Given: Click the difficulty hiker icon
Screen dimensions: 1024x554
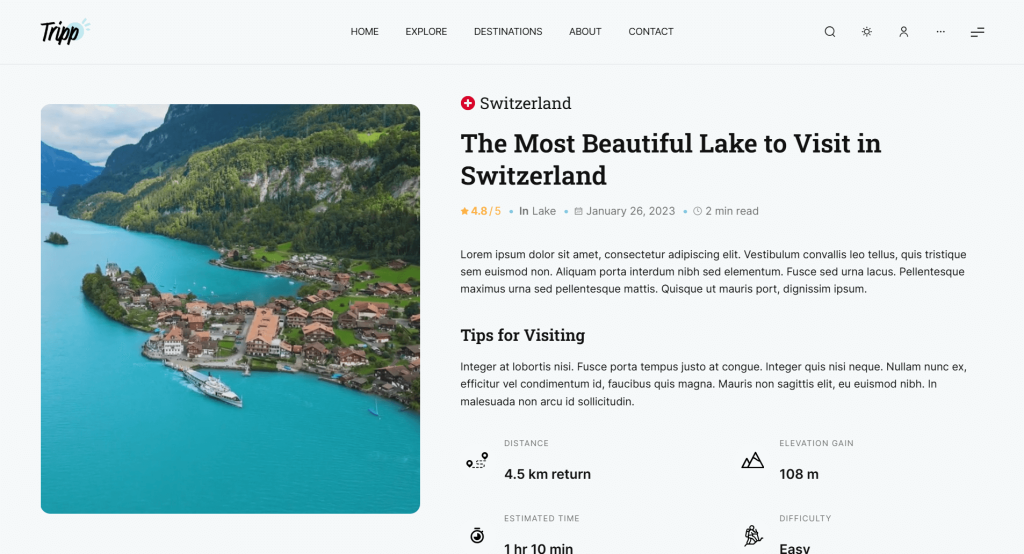Looking at the screenshot, I should click(x=753, y=536).
